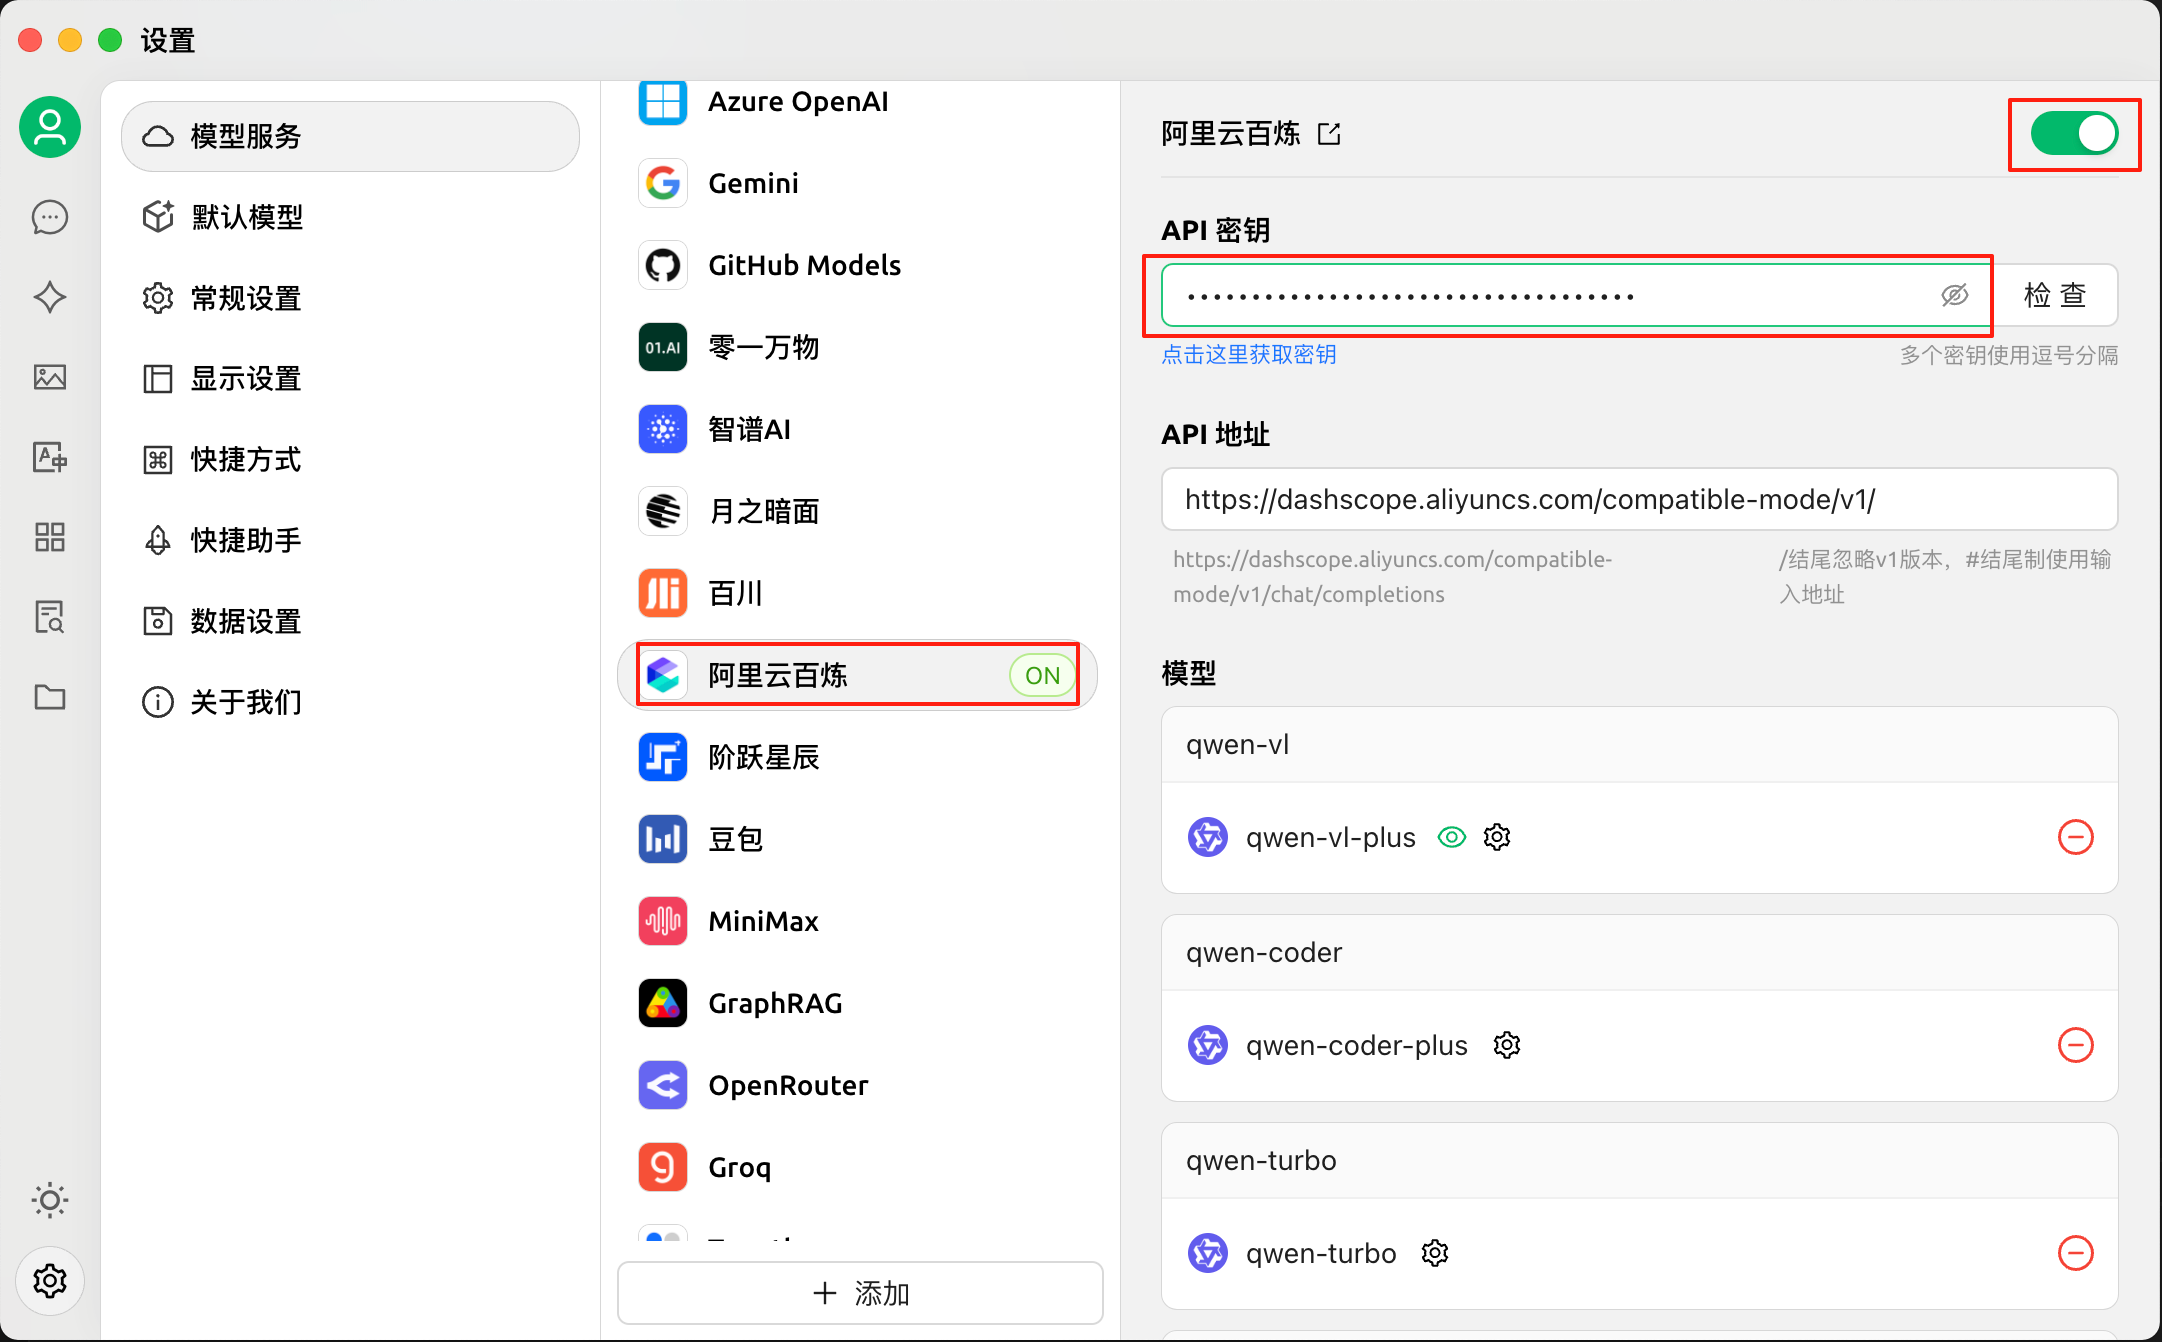The width and height of the screenshot is (2162, 1342).
Task: Open 快捷助手 settings section
Action: point(350,540)
